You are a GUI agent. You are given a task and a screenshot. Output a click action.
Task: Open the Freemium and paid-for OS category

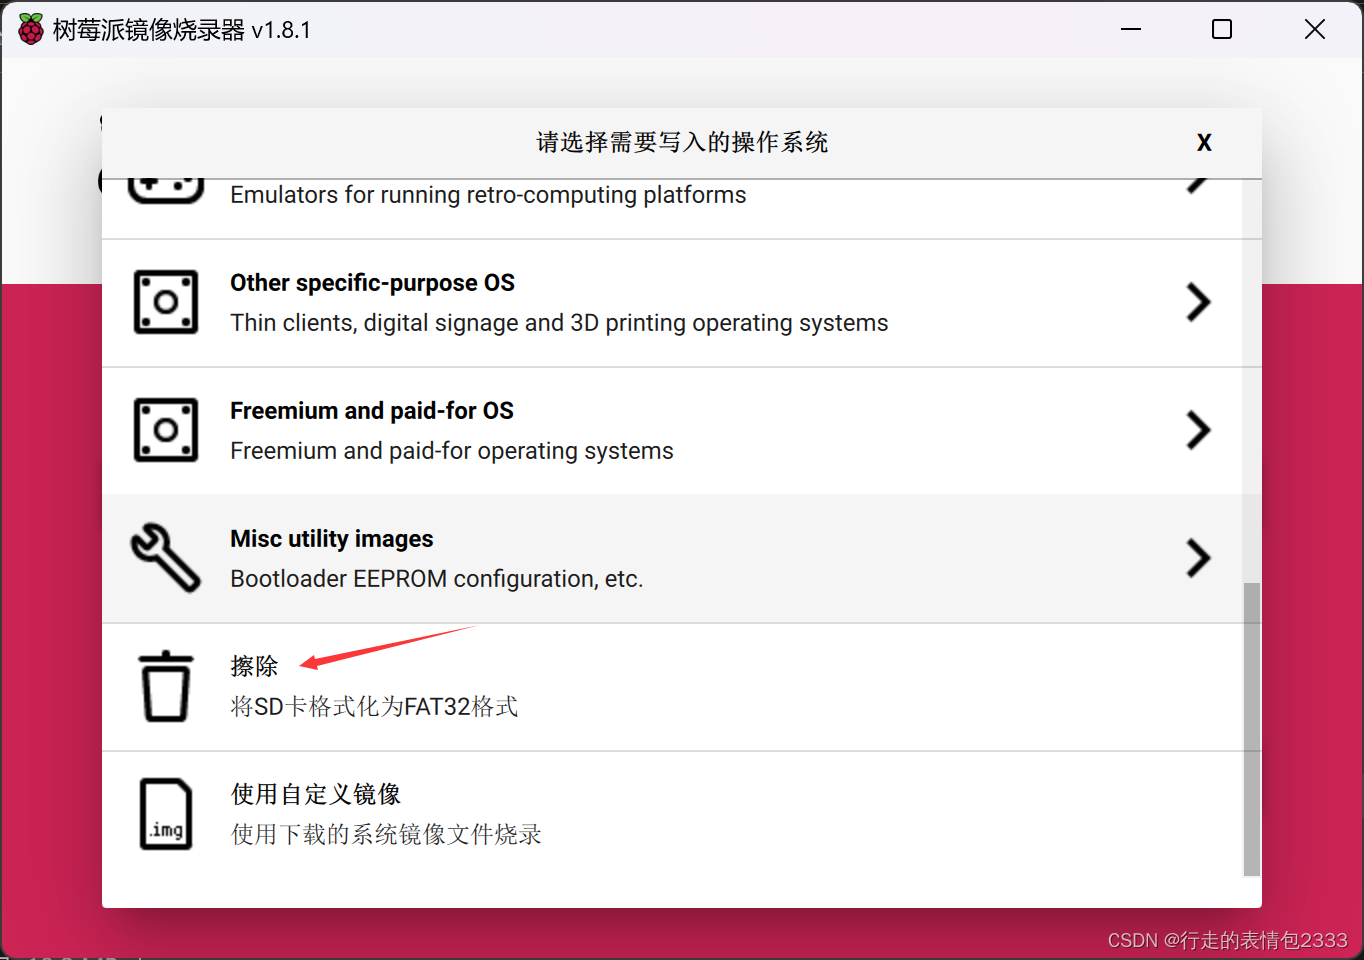click(x=672, y=431)
